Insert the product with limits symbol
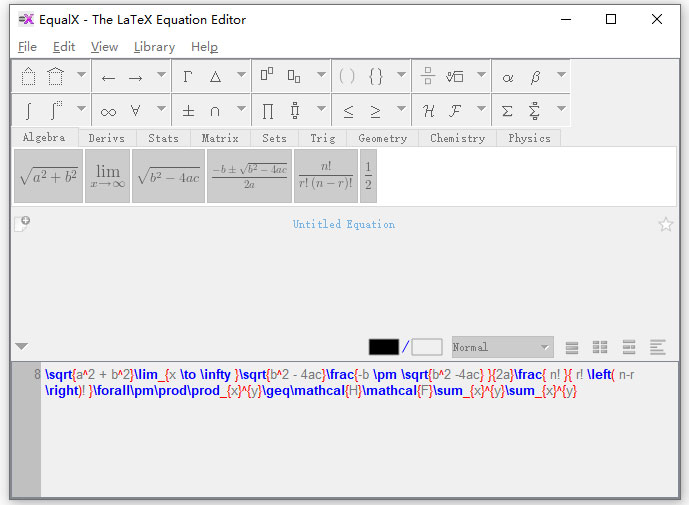The height and width of the screenshot is (505, 689). 295,110
